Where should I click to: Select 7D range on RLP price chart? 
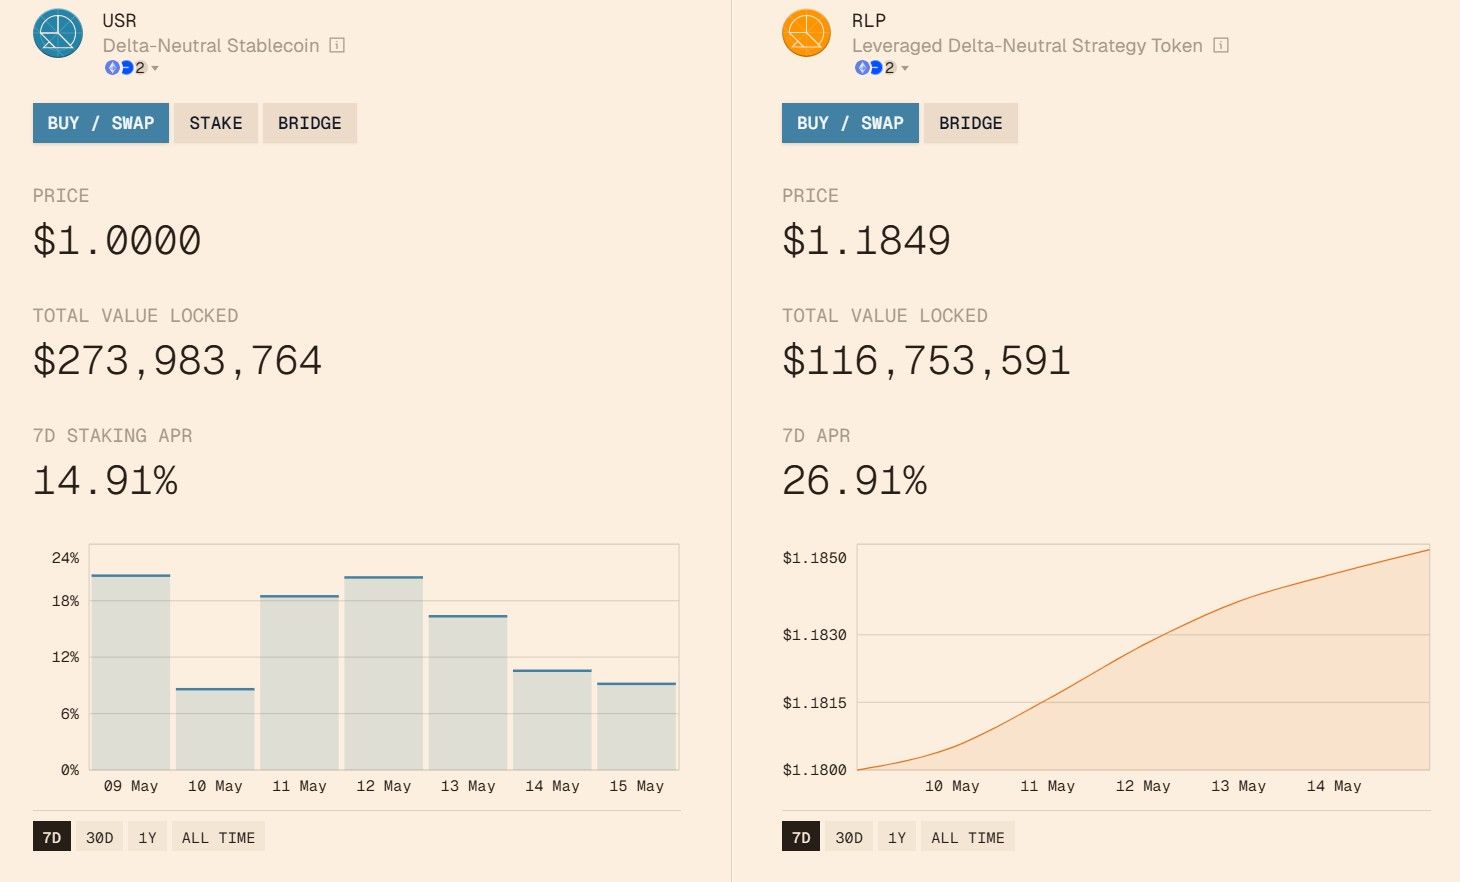click(801, 837)
